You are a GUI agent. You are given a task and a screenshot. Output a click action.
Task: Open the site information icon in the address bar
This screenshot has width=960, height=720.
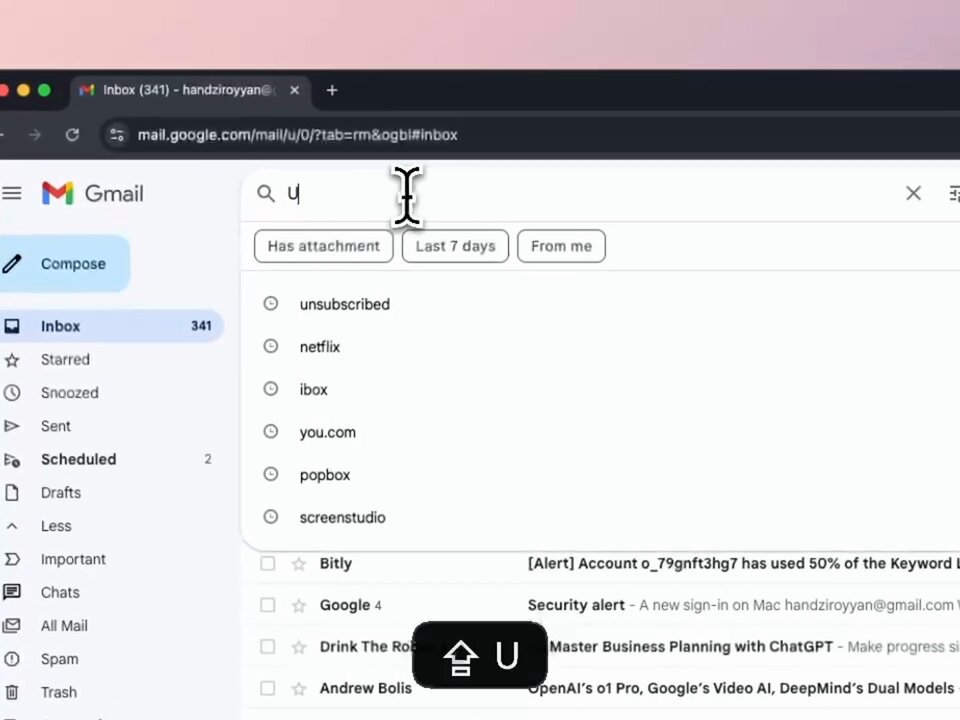[117, 135]
